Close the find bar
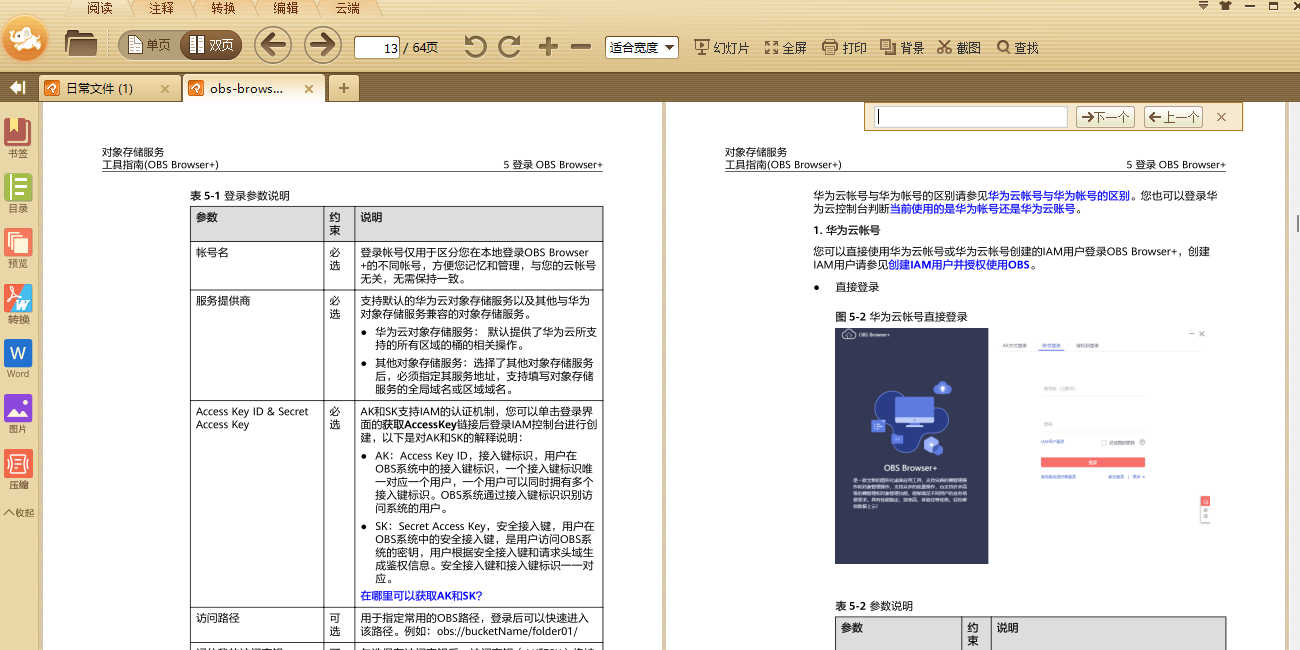The width and height of the screenshot is (1300, 650). coord(1221,117)
